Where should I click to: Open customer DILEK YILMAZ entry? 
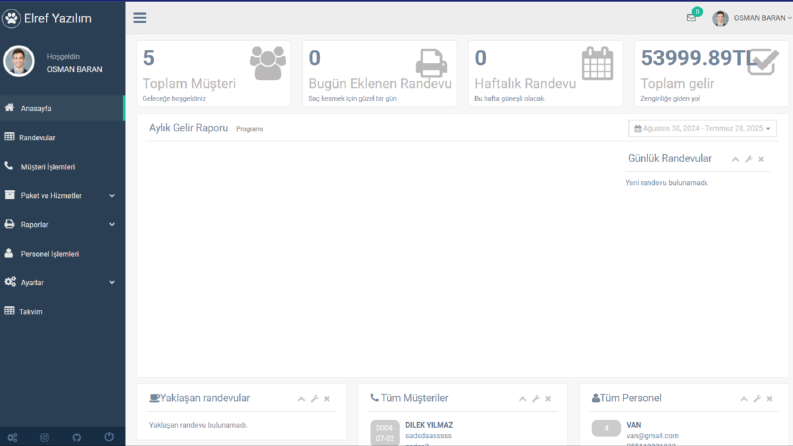tap(429, 425)
